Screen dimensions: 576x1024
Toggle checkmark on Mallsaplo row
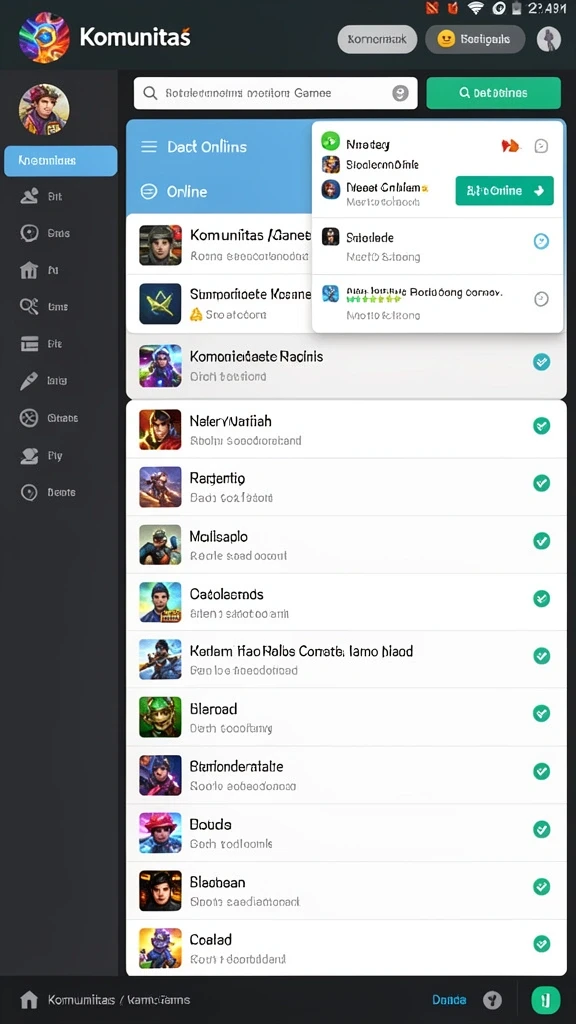[x=541, y=541]
